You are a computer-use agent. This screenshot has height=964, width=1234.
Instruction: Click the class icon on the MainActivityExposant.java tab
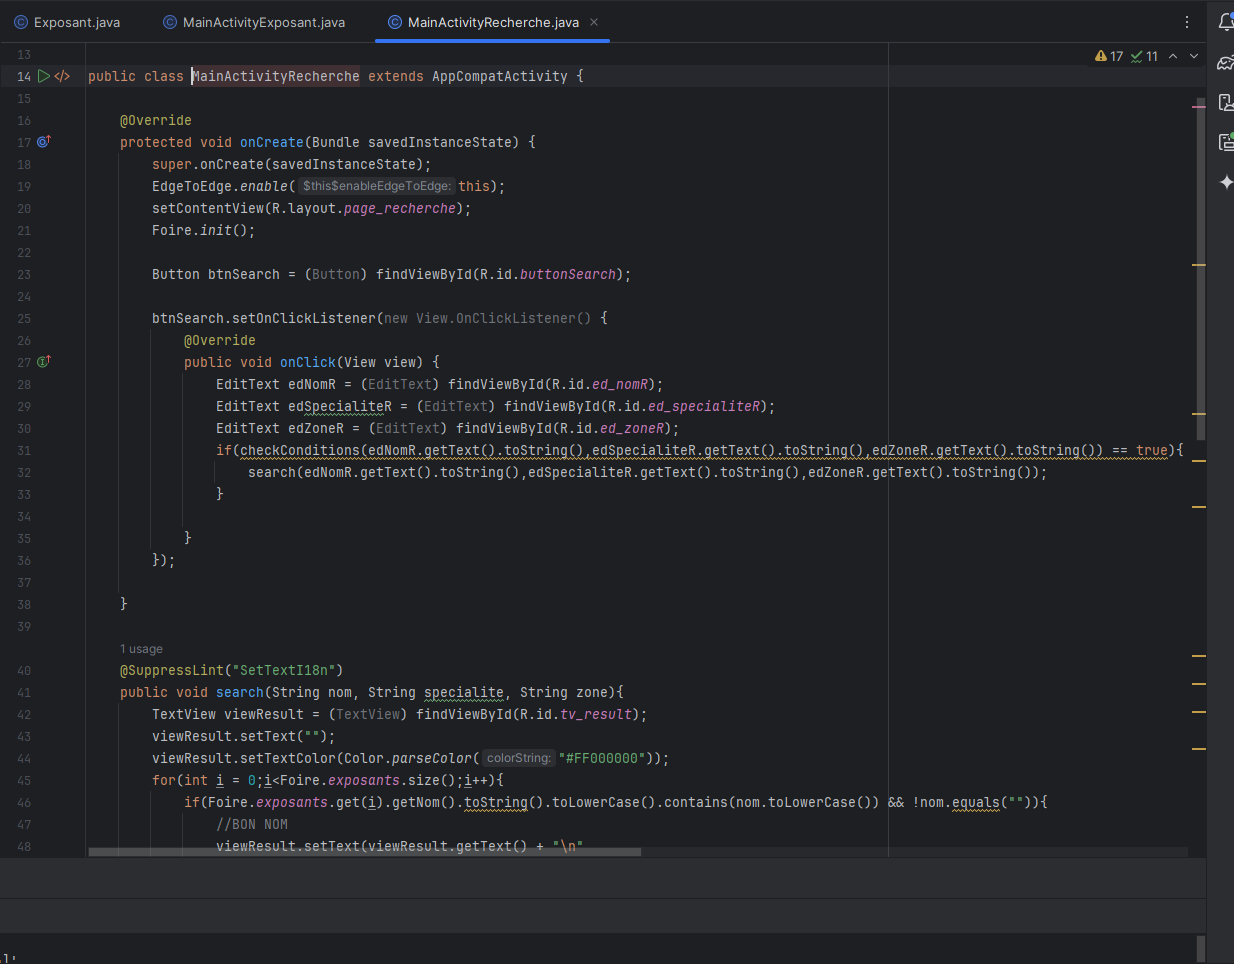tap(170, 22)
